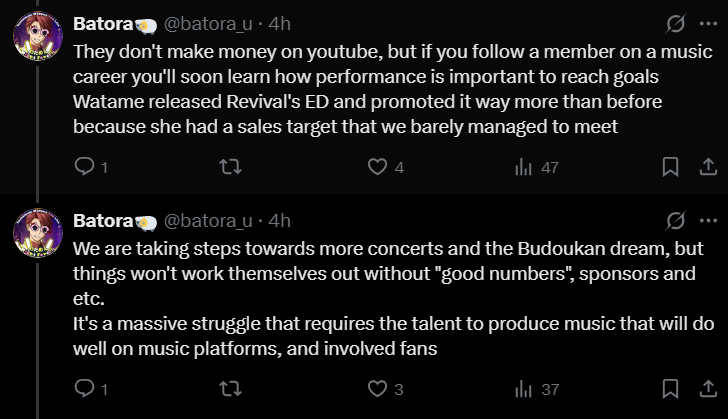Open more options on second tweet
Image resolution: width=728 pixels, height=419 pixels.
pos(707,220)
